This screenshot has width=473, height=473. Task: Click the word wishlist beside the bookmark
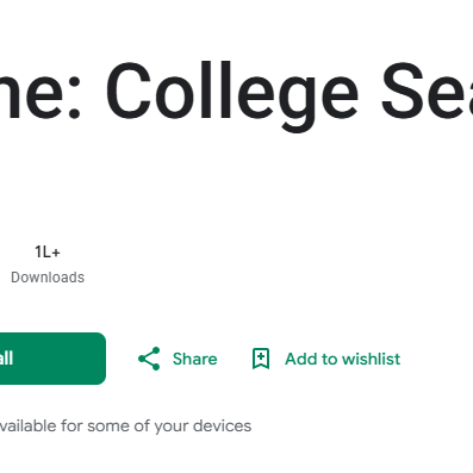[x=371, y=359]
